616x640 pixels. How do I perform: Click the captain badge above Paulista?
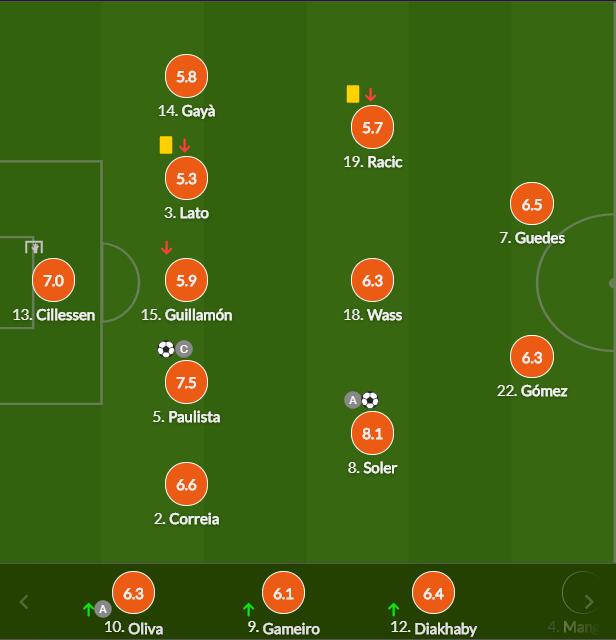184,349
